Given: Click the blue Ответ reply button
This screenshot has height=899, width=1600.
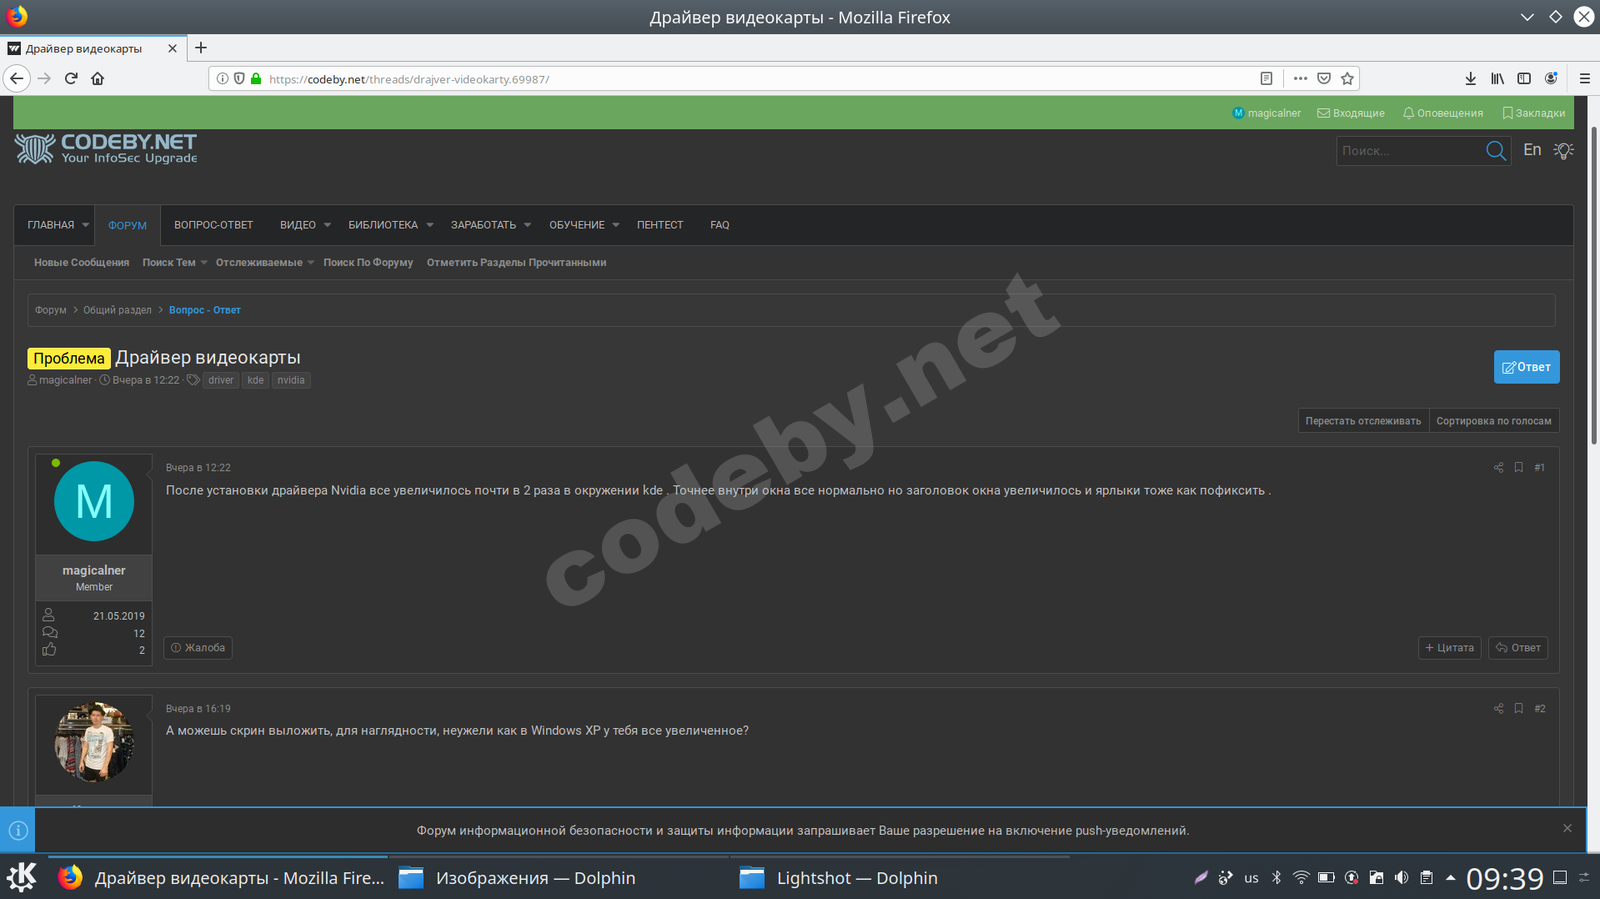Looking at the screenshot, I should click(x=1526, y=367).
